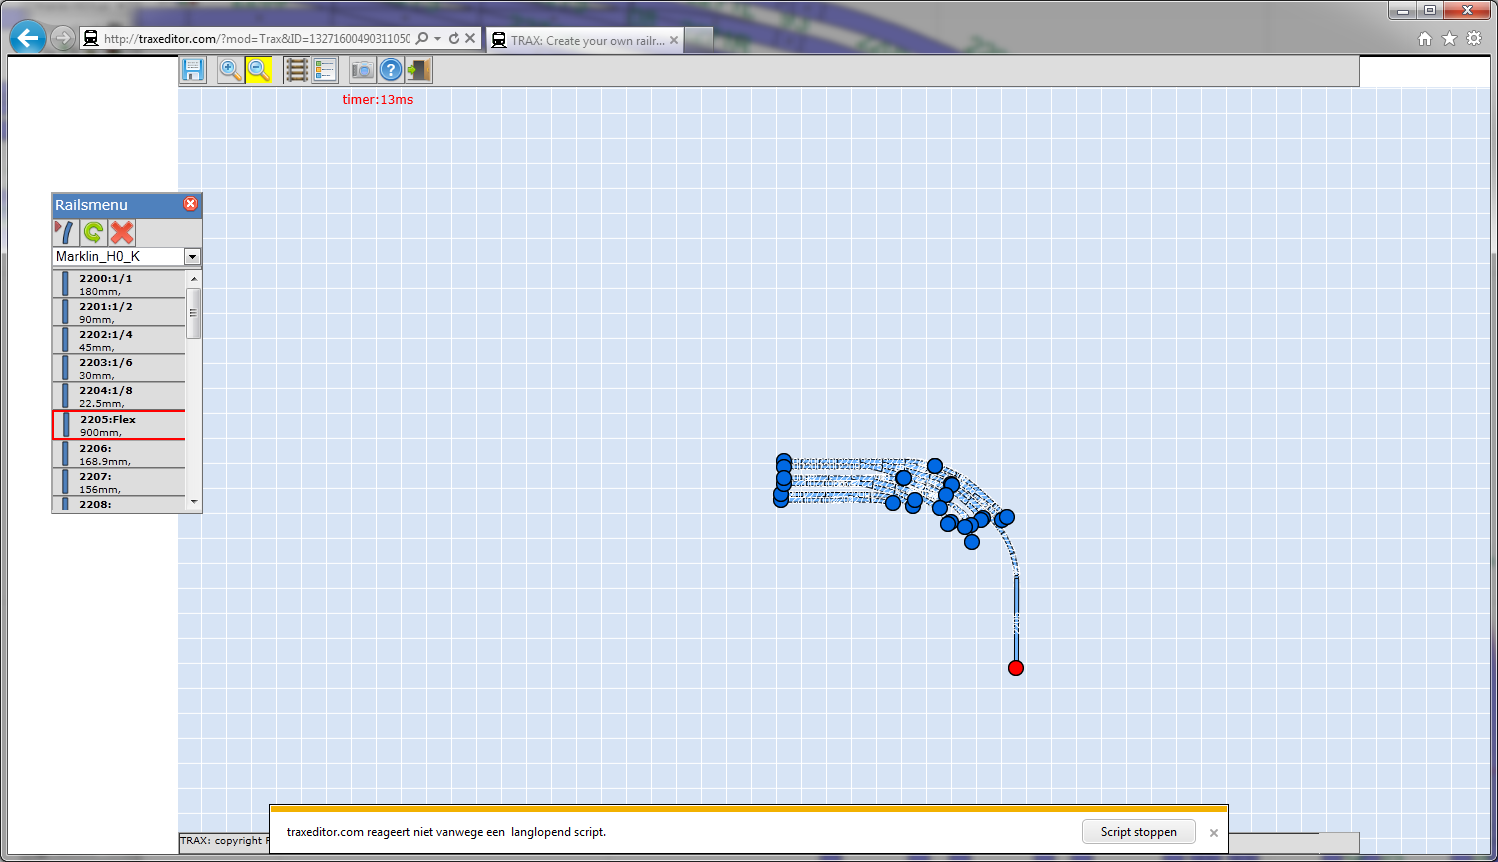Zoom in with the plus magnifier
1498x862 pixels.
click(230, 70)
